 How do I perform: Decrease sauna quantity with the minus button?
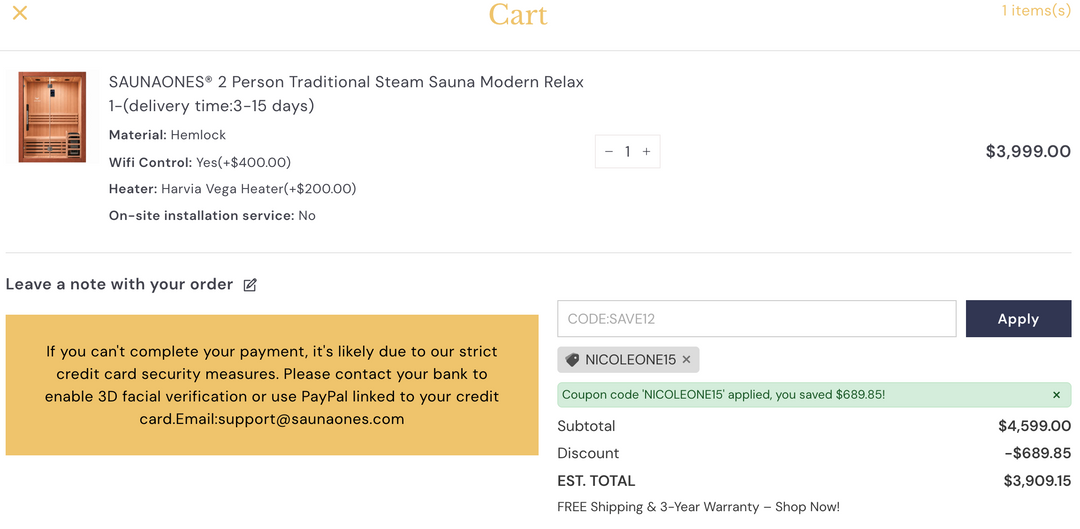[608, 152]
